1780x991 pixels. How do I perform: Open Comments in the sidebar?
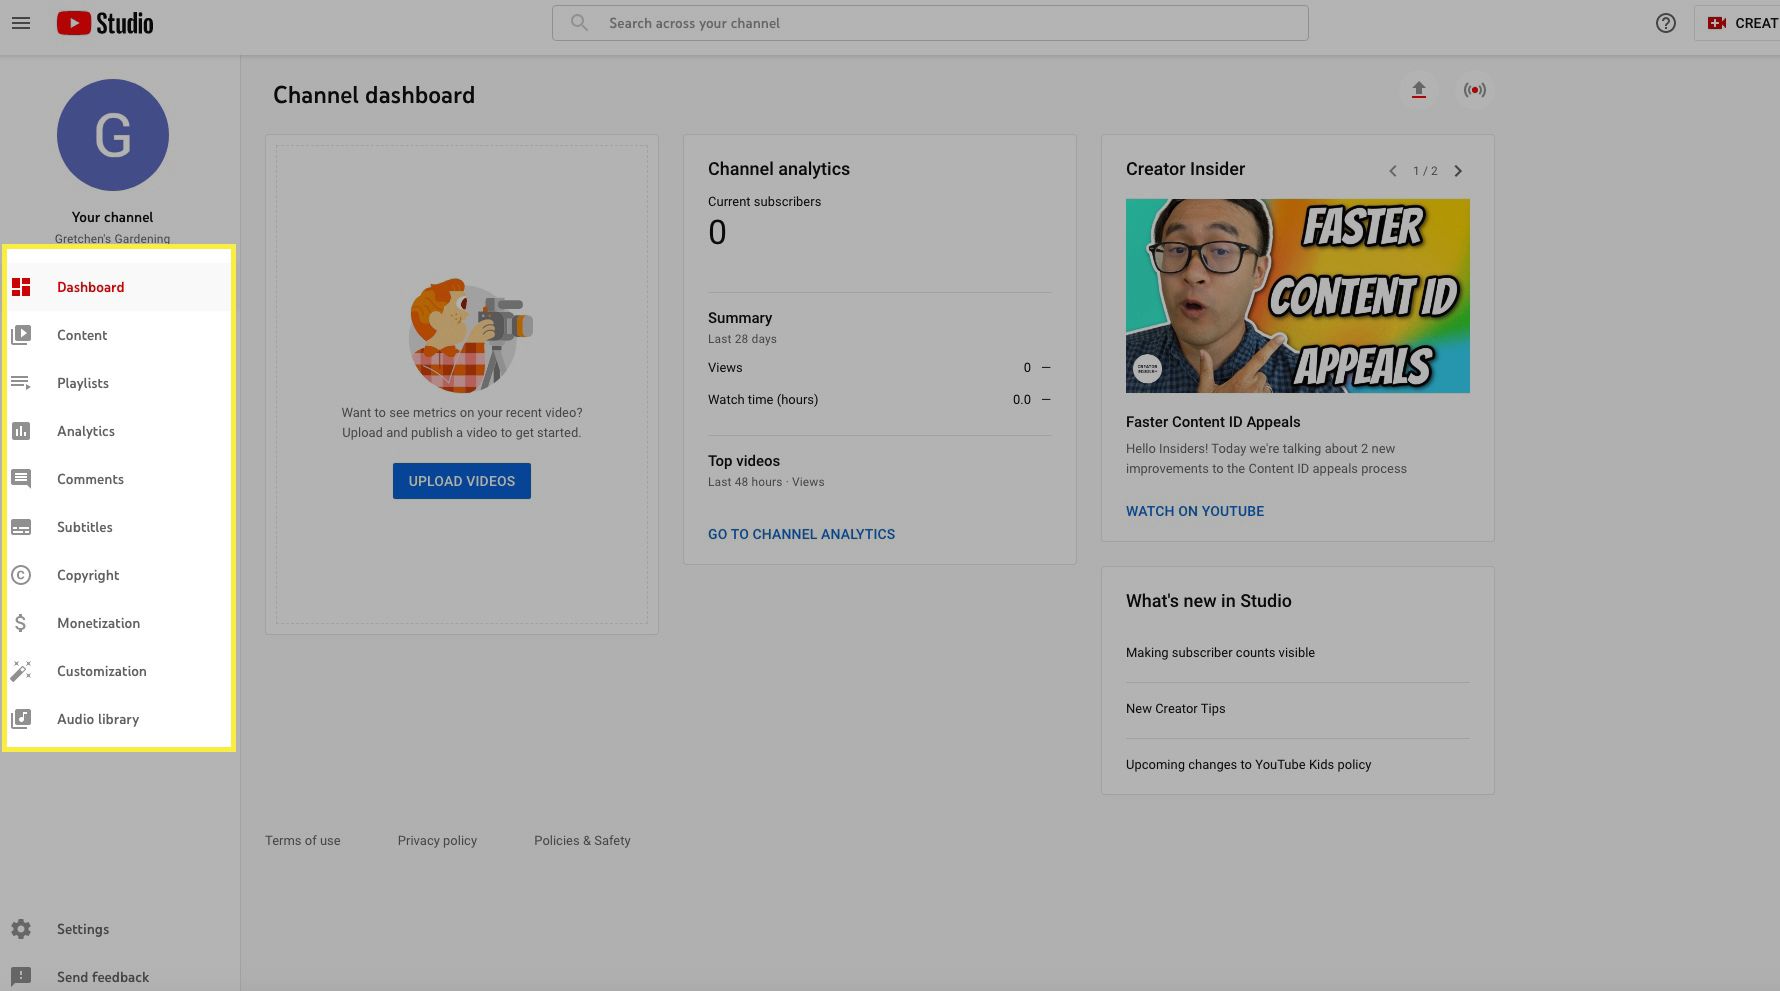click(90, 479)
